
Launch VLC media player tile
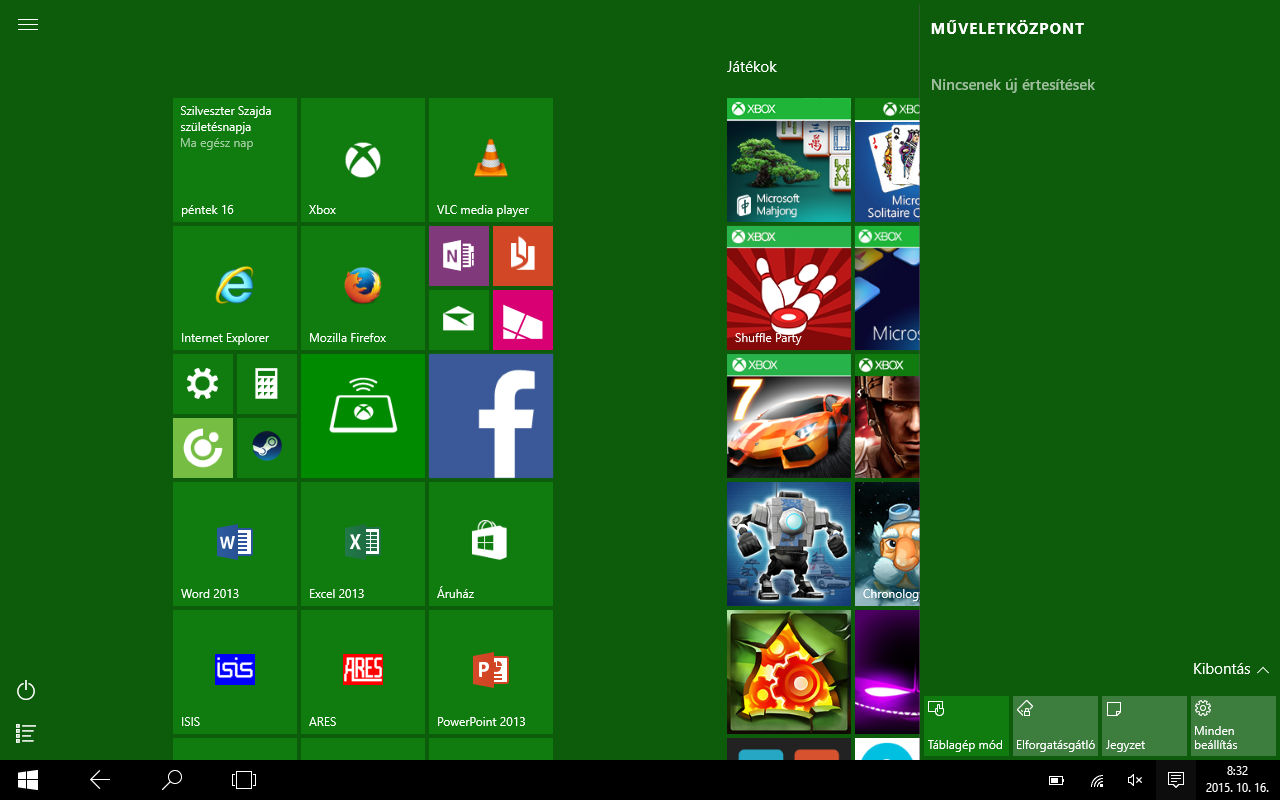click(491, 160)
